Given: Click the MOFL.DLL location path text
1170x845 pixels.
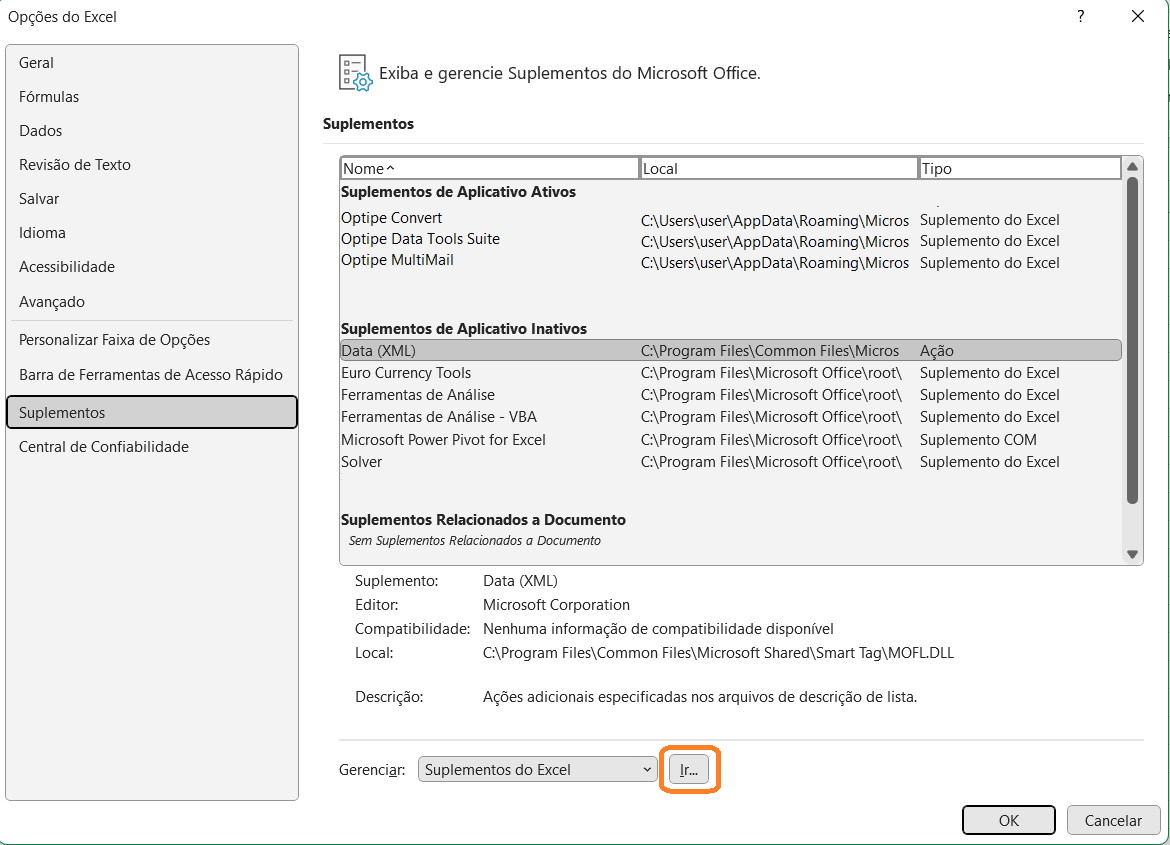Looking at the screenshot, I should pos(718,652).
